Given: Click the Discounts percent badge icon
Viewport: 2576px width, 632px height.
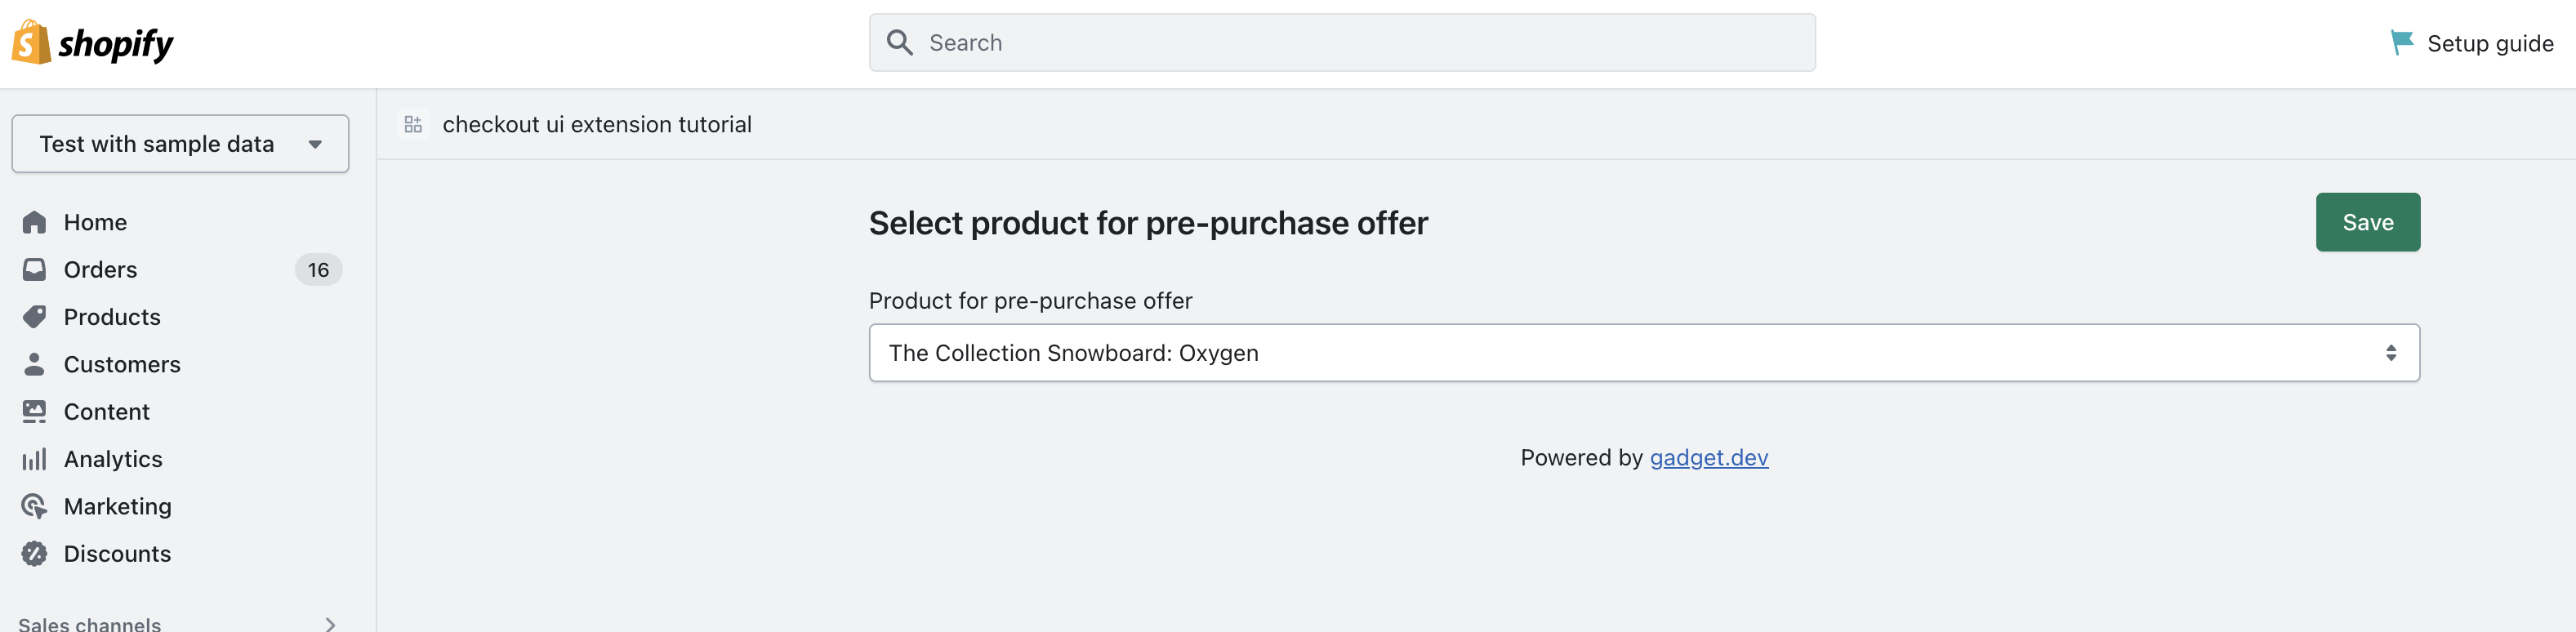Looking at the screenshot, I should click(x=34, y=553).
